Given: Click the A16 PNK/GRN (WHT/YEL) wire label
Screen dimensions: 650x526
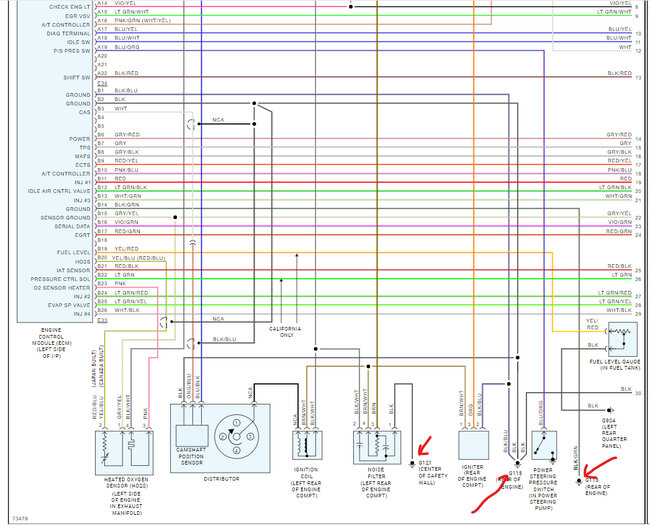Looking at the screenshot, I should click(x=134, y=20).
